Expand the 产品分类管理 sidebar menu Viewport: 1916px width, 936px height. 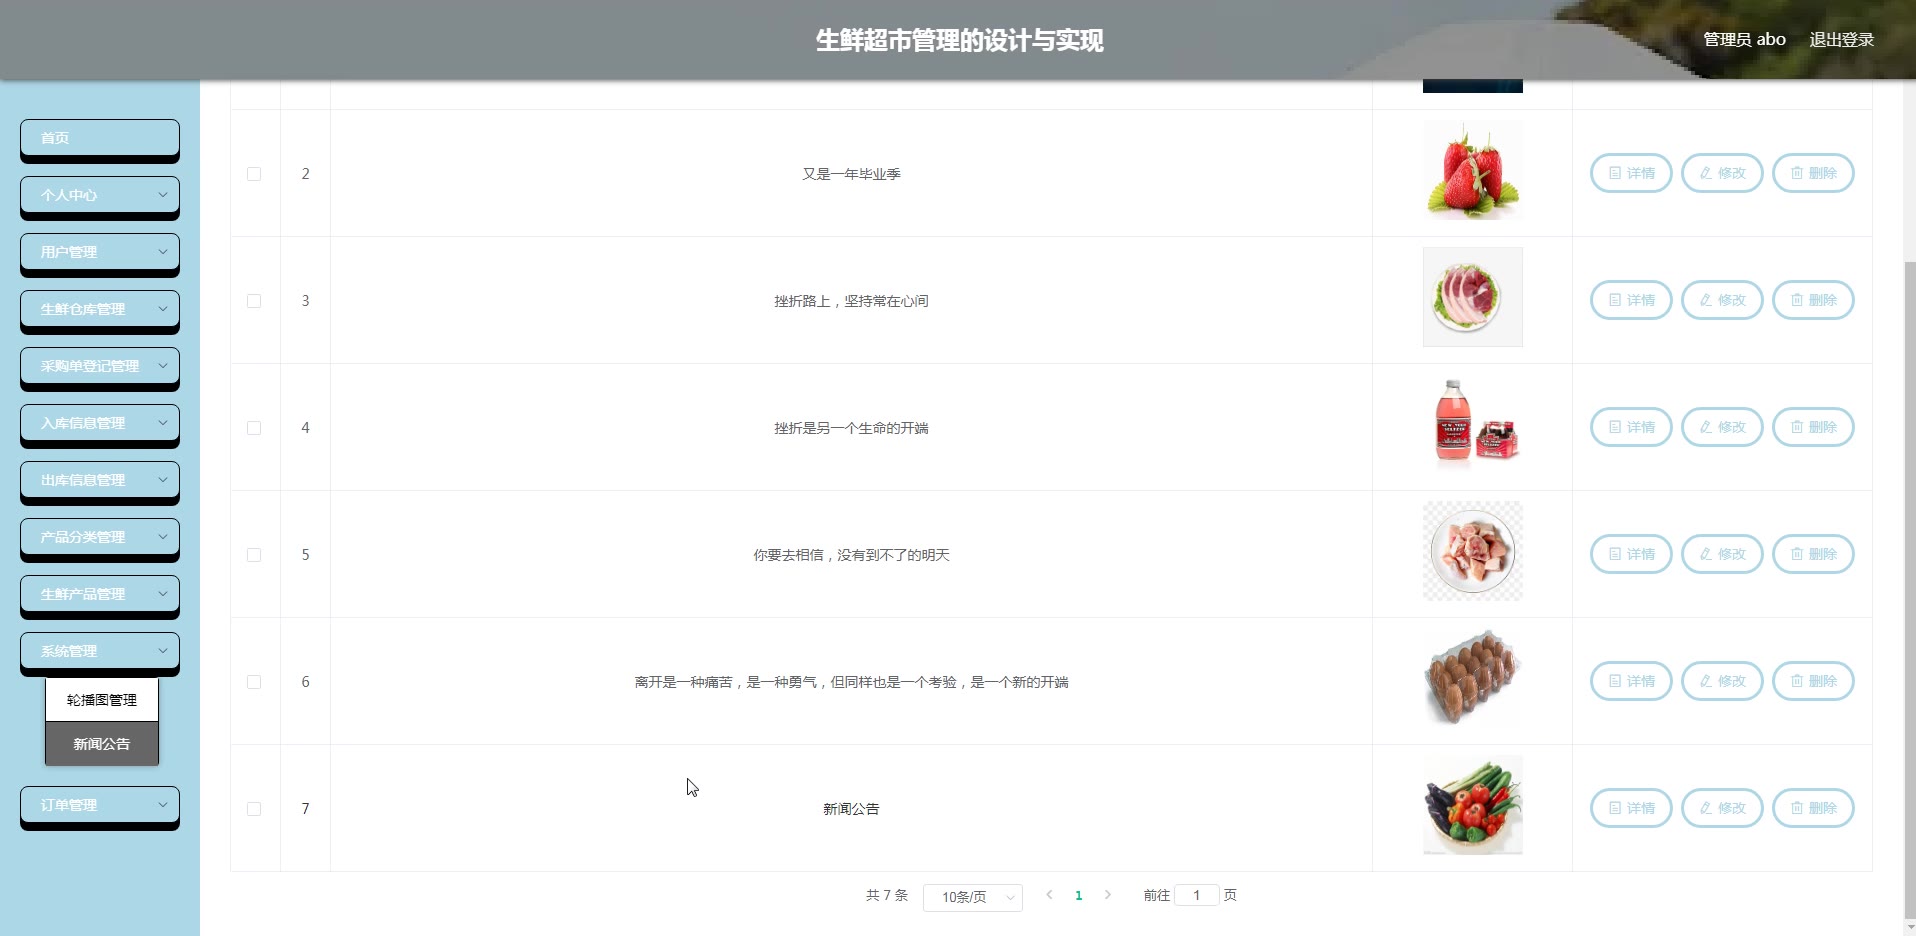100,537
